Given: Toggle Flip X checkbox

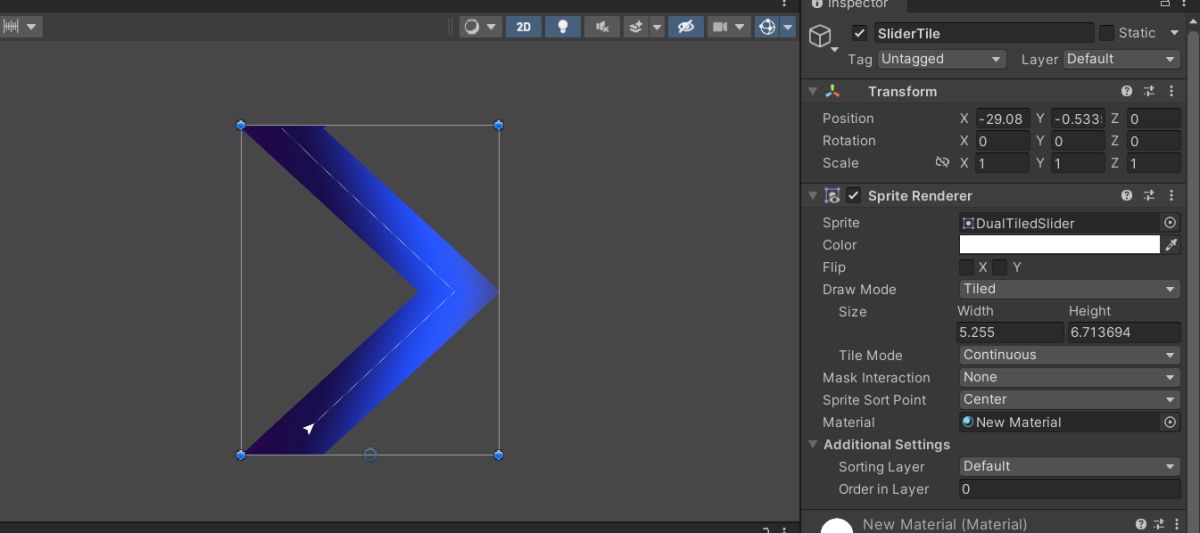Looking at the screenshot, I should coord(966,267).
